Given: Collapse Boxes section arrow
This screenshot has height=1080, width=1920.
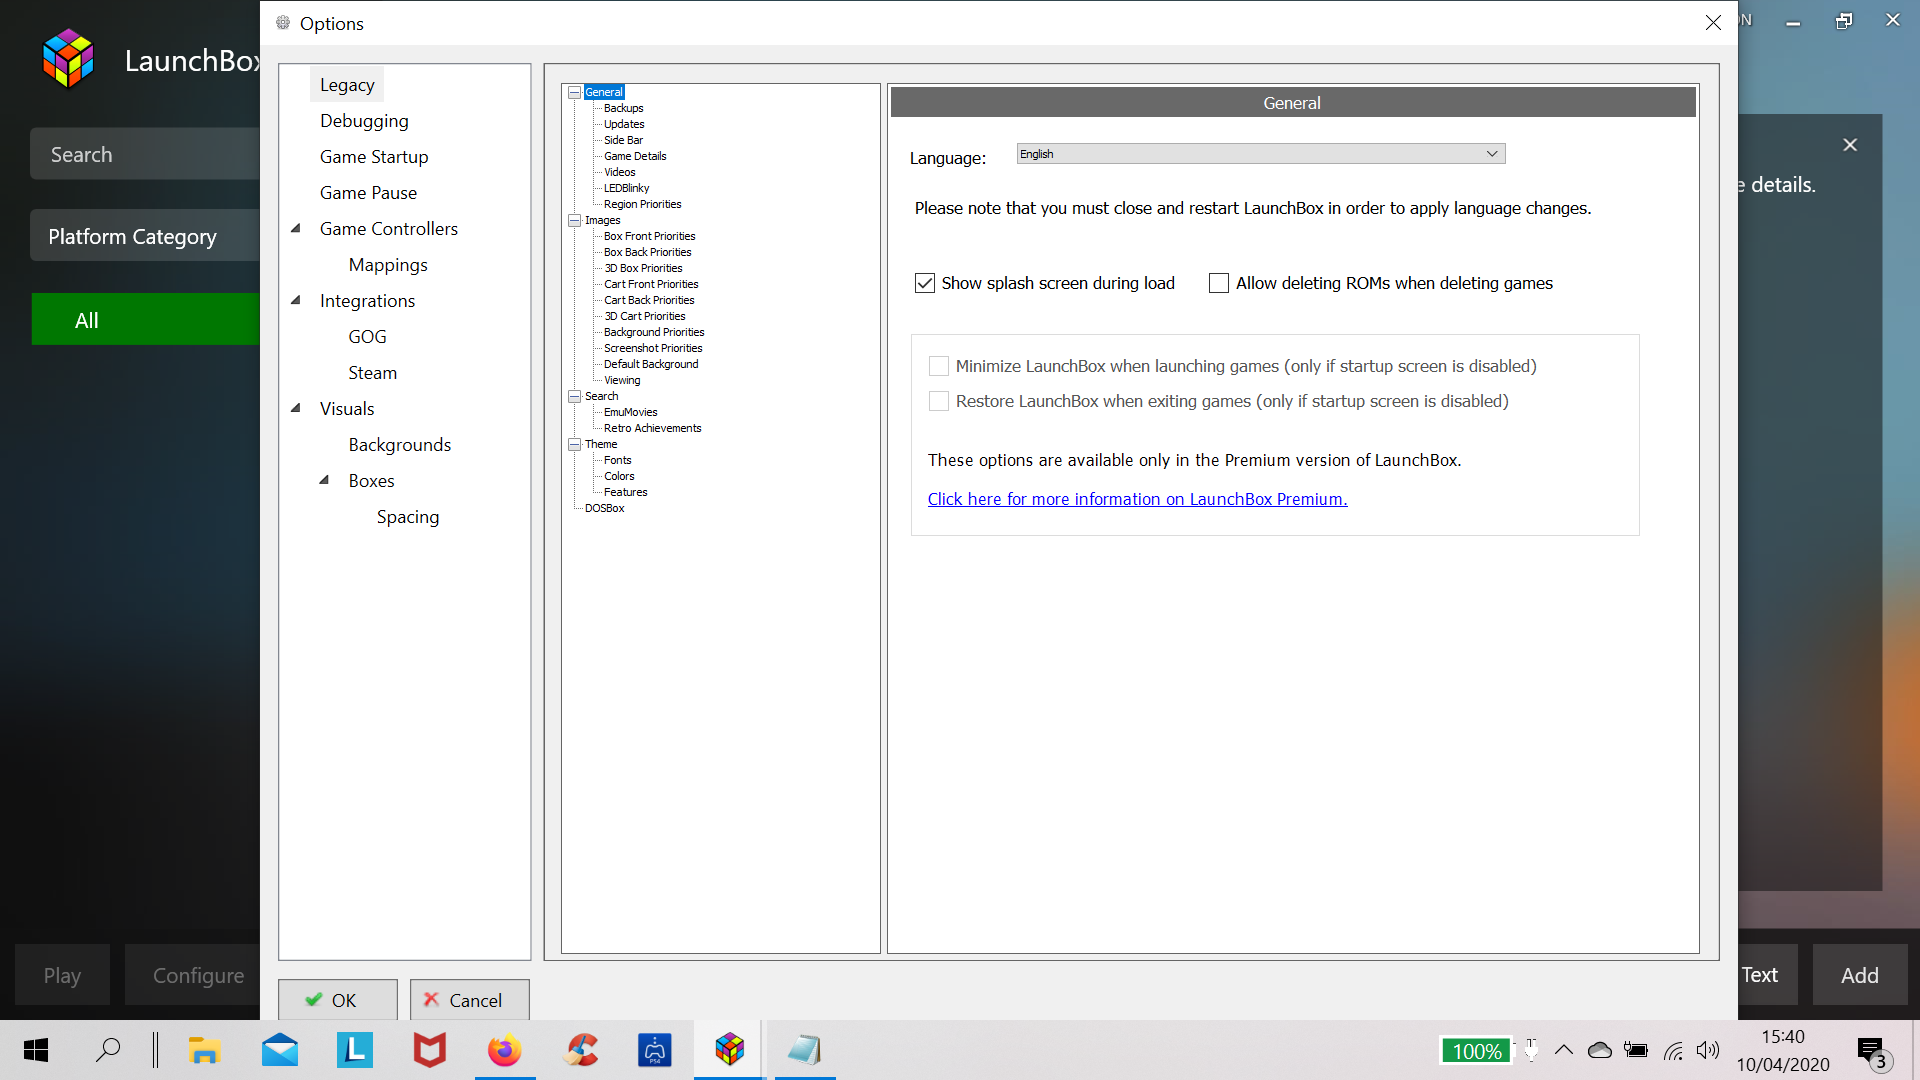Looking at the screenshot, I should coord(324,480).
